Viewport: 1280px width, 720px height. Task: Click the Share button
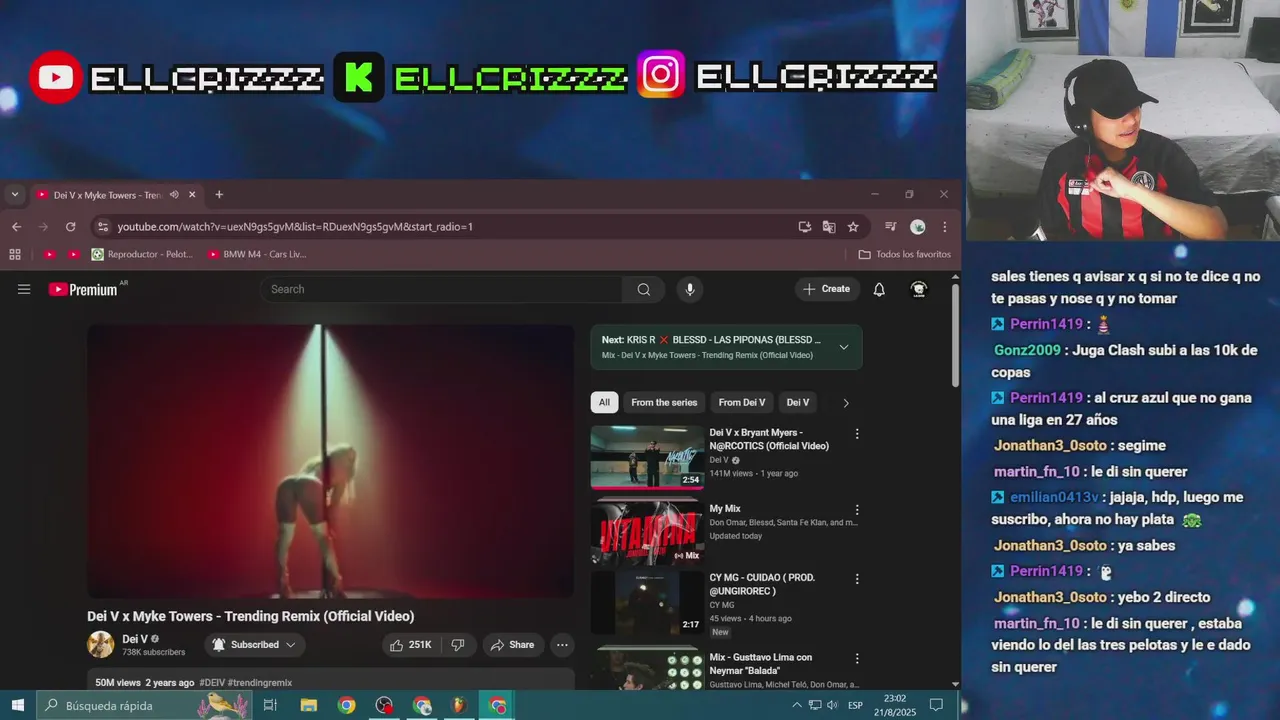point(511,645)
